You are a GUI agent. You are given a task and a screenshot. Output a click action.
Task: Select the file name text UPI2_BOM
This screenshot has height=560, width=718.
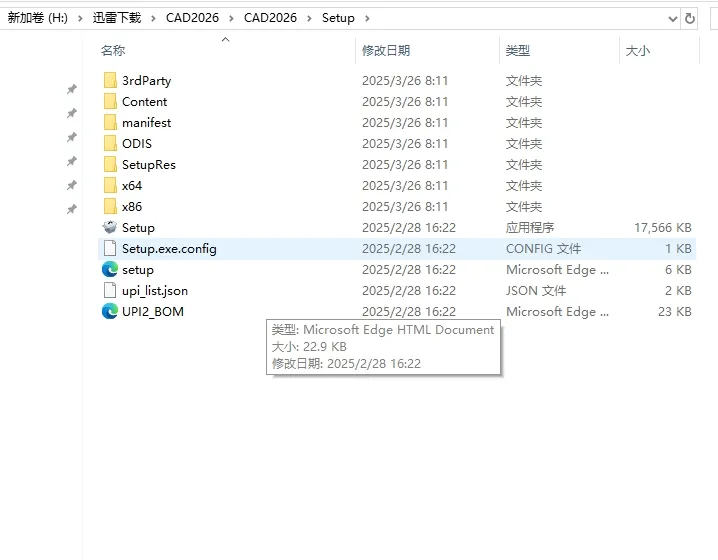[x=153, y=312]
